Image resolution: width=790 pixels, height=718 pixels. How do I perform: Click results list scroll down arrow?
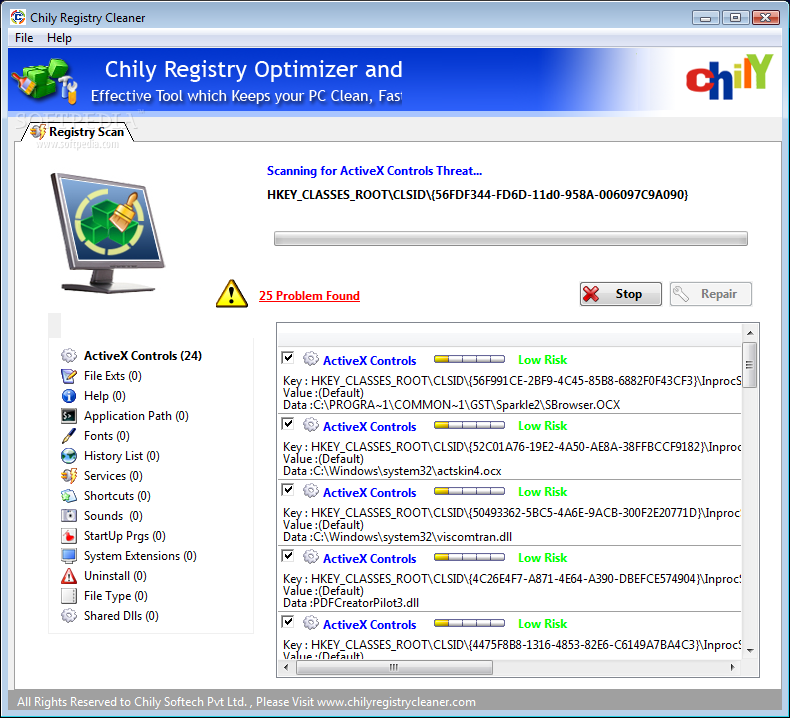[750, 651]
